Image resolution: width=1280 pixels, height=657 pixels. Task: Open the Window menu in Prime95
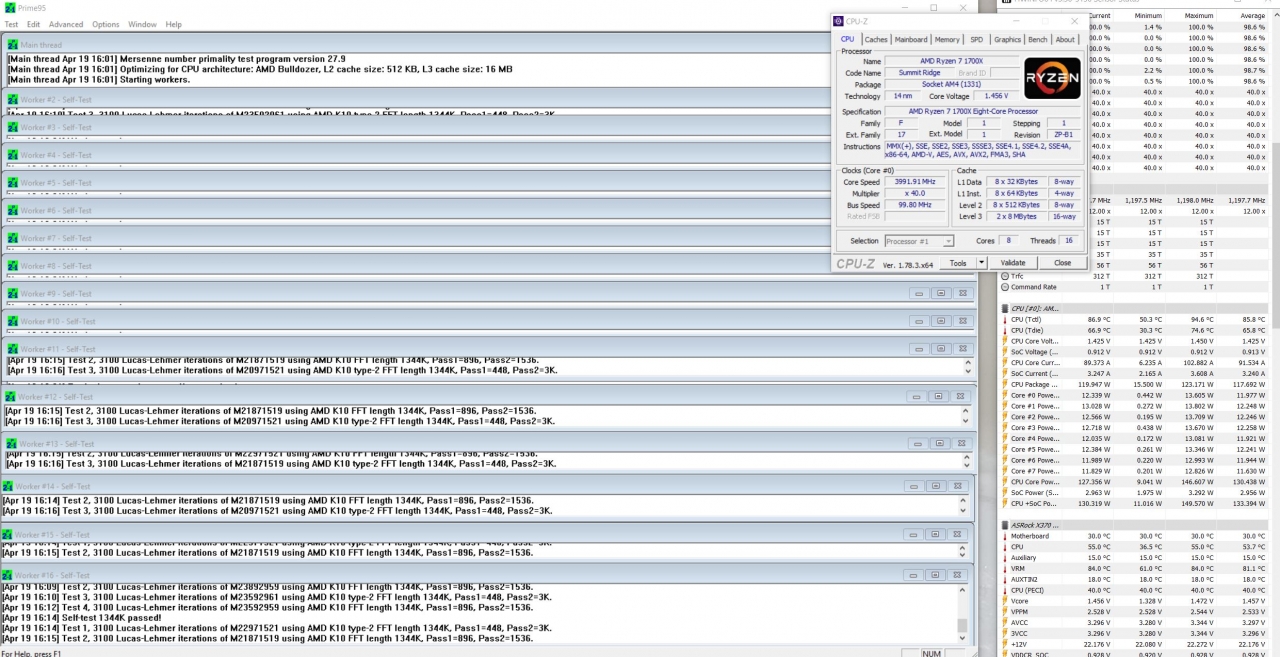[142, 24]
